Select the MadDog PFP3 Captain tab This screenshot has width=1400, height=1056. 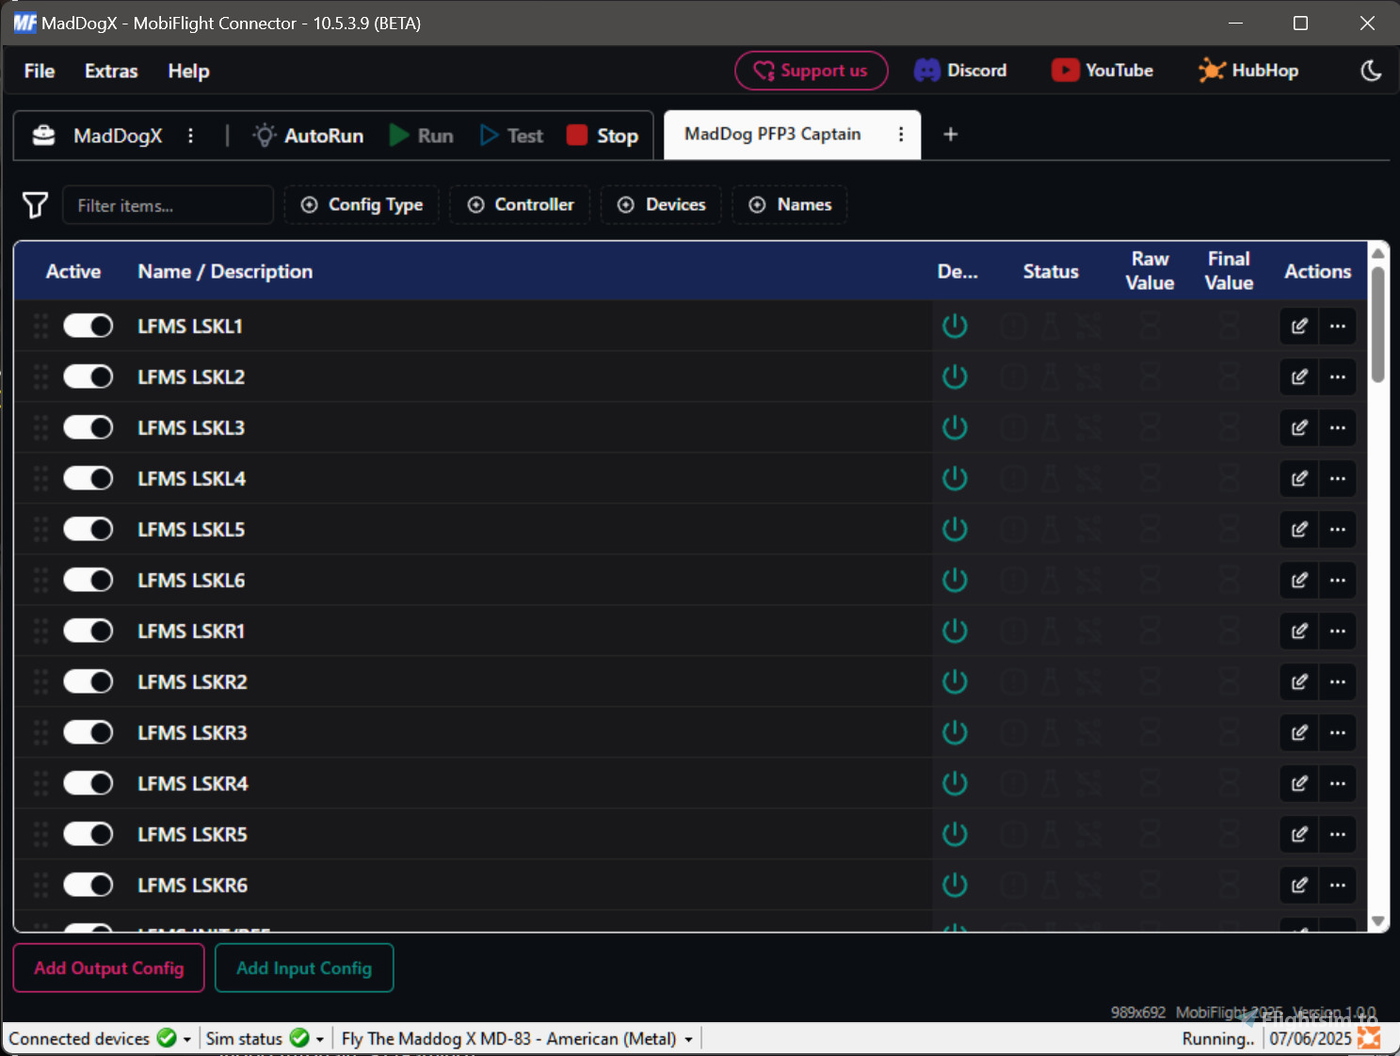(772, 134)
